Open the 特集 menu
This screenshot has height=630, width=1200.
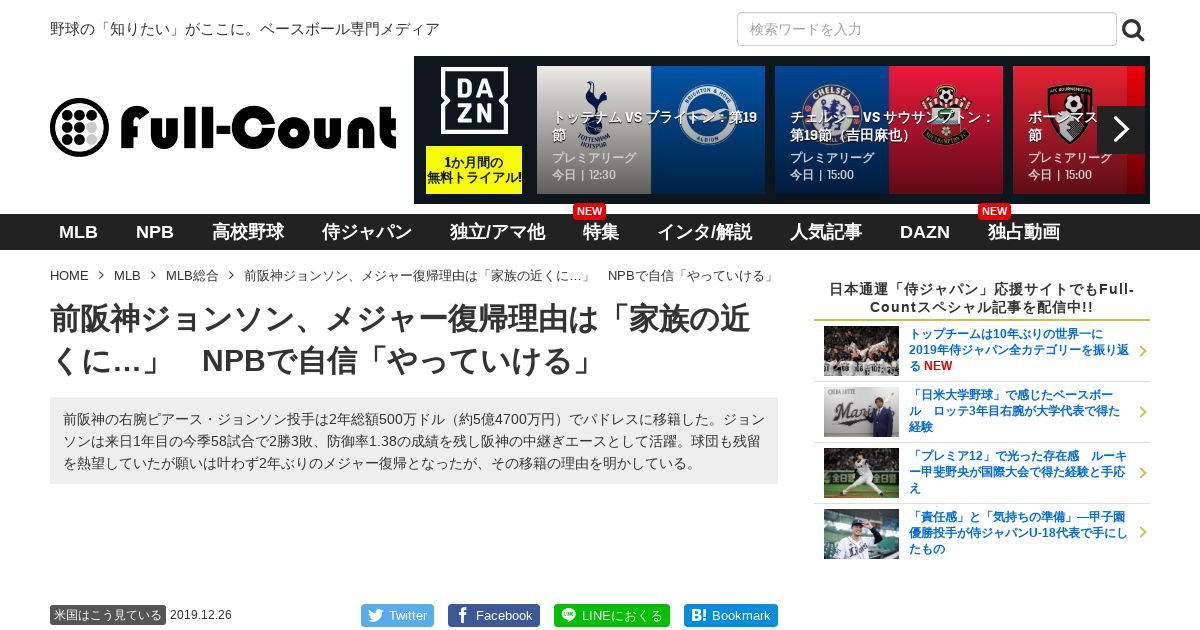[601, 232]
